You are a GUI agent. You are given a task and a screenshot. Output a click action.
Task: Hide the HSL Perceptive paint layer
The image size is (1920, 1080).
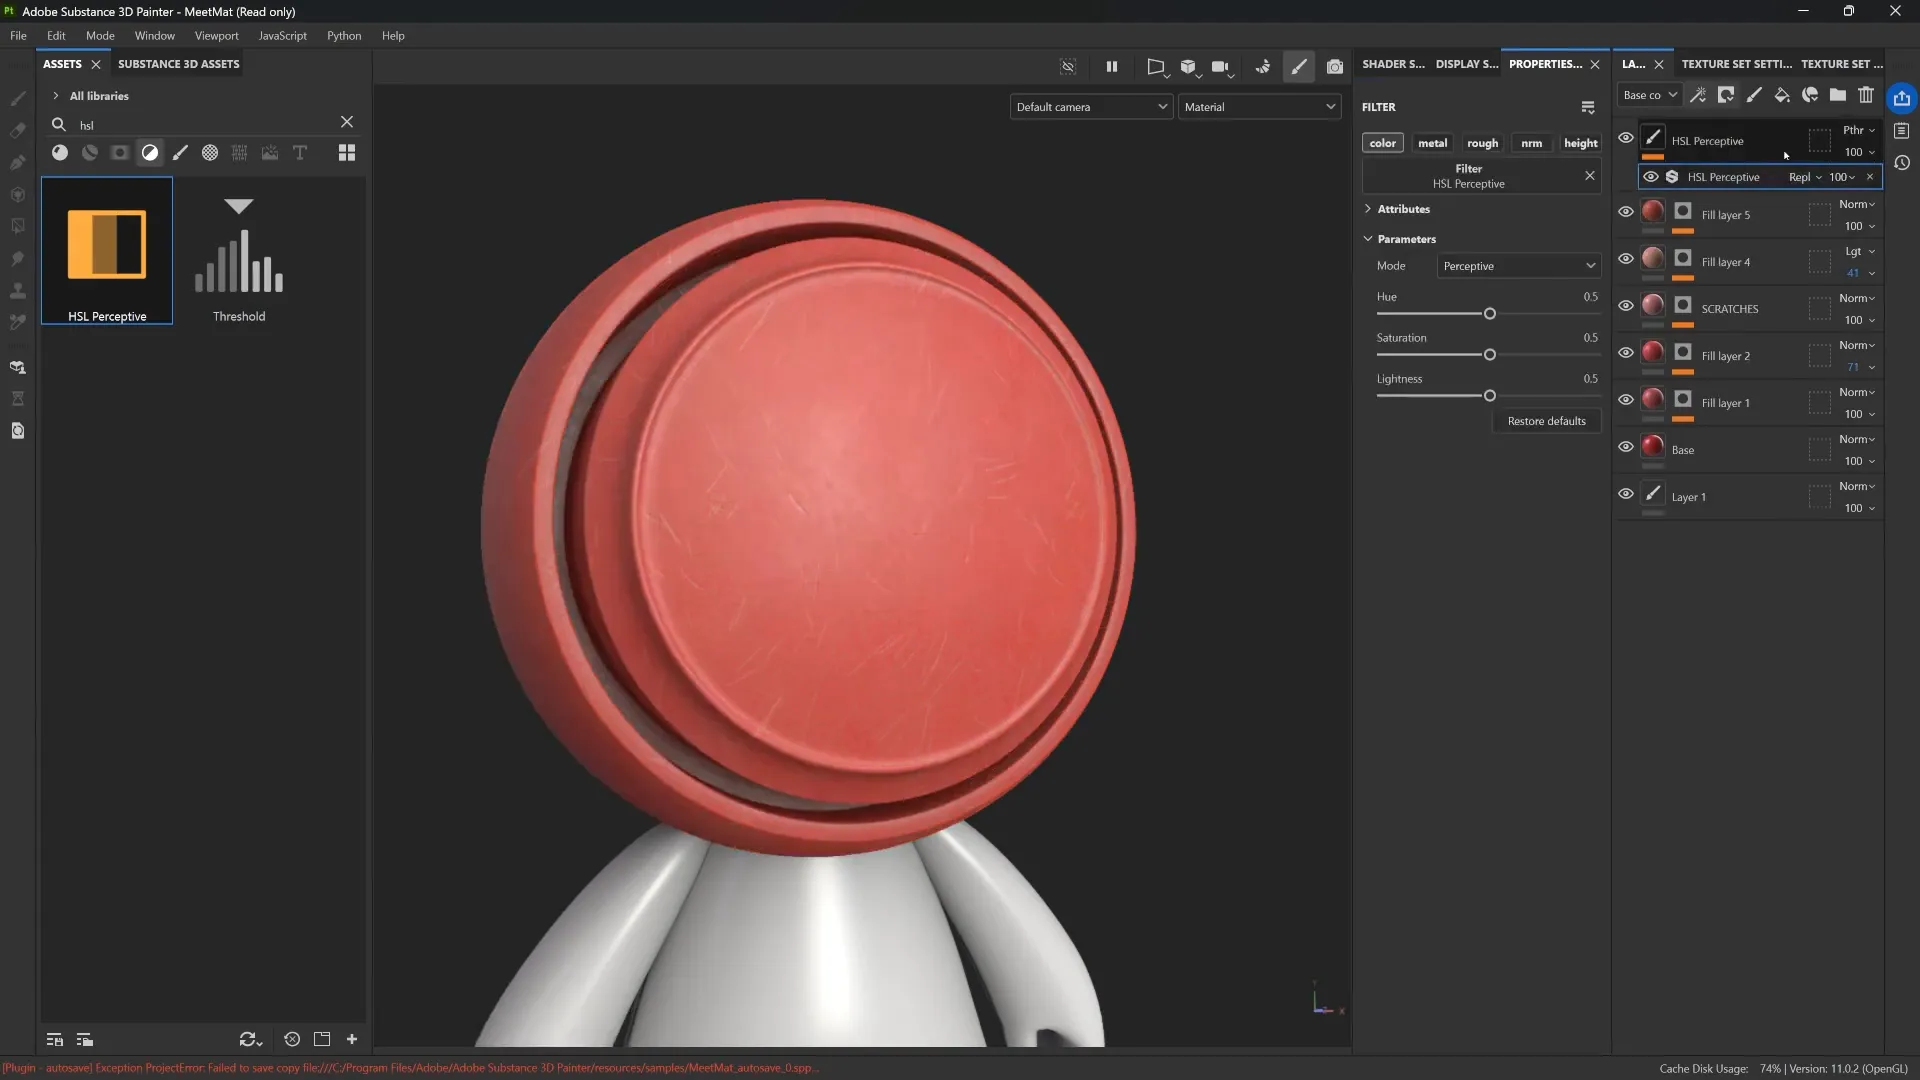1626,138
